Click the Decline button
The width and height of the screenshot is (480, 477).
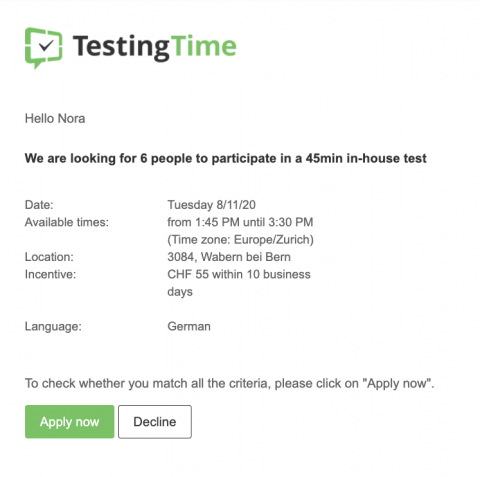(x=155, y=422)
